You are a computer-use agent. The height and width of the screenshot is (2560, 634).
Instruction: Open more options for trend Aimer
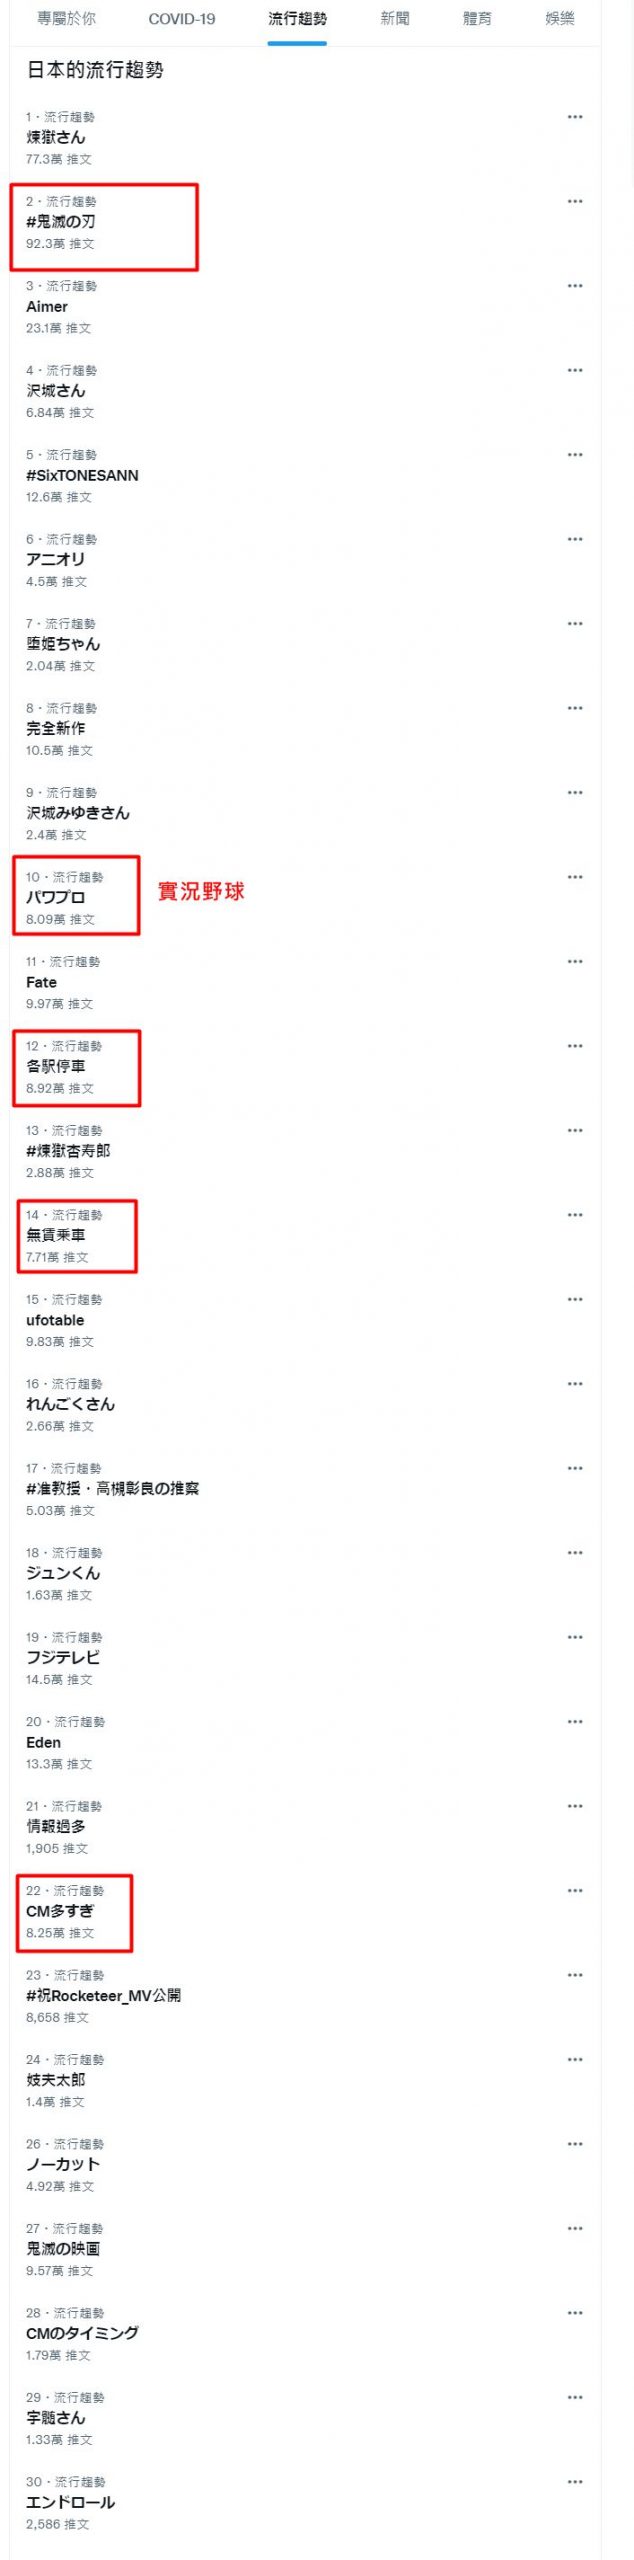(575, 287)
